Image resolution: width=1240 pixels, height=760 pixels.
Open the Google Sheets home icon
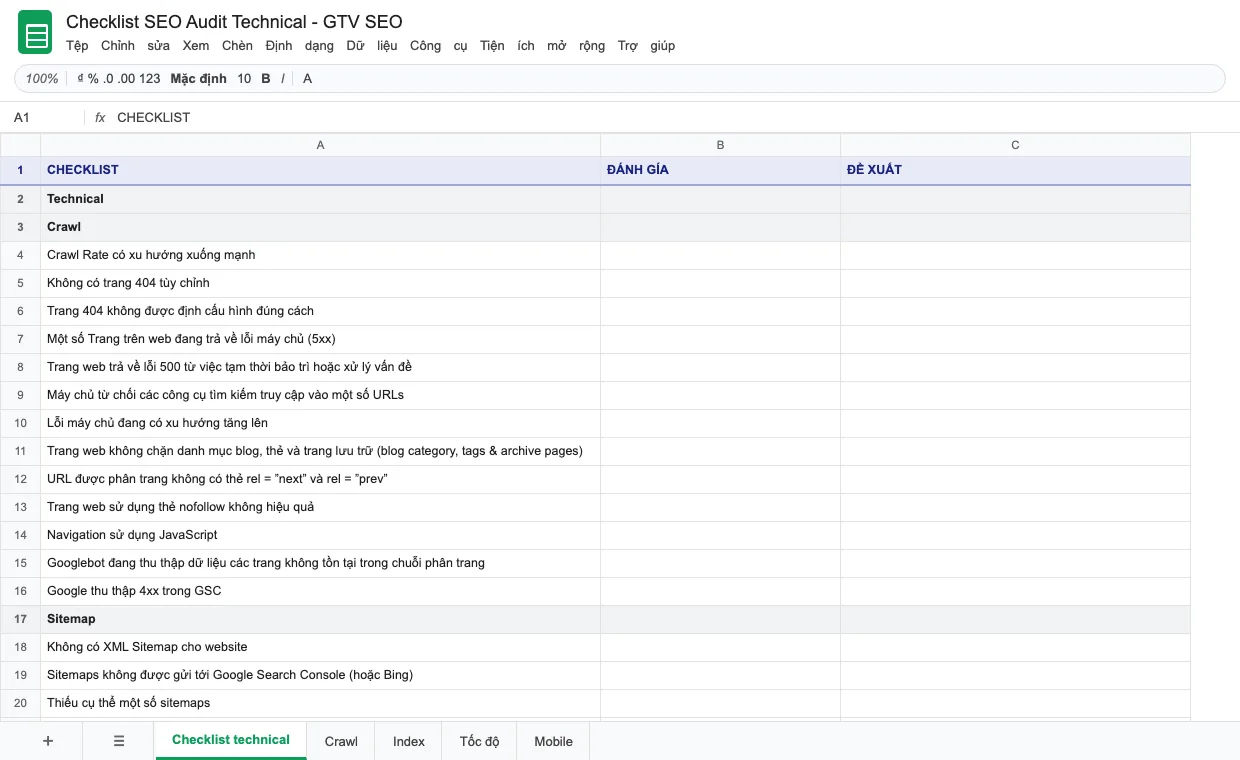point(35,33)
